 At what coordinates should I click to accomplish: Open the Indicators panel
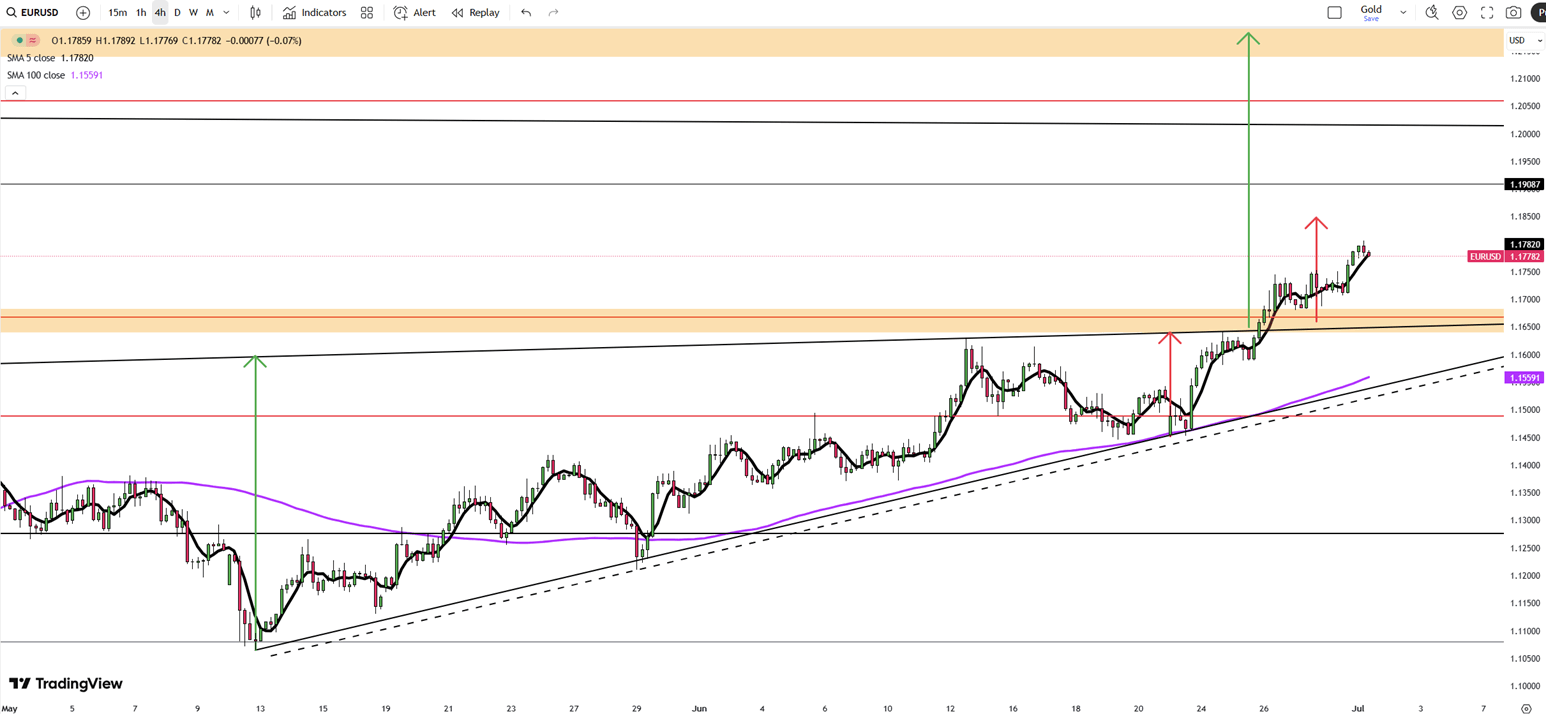click(314, 13)
